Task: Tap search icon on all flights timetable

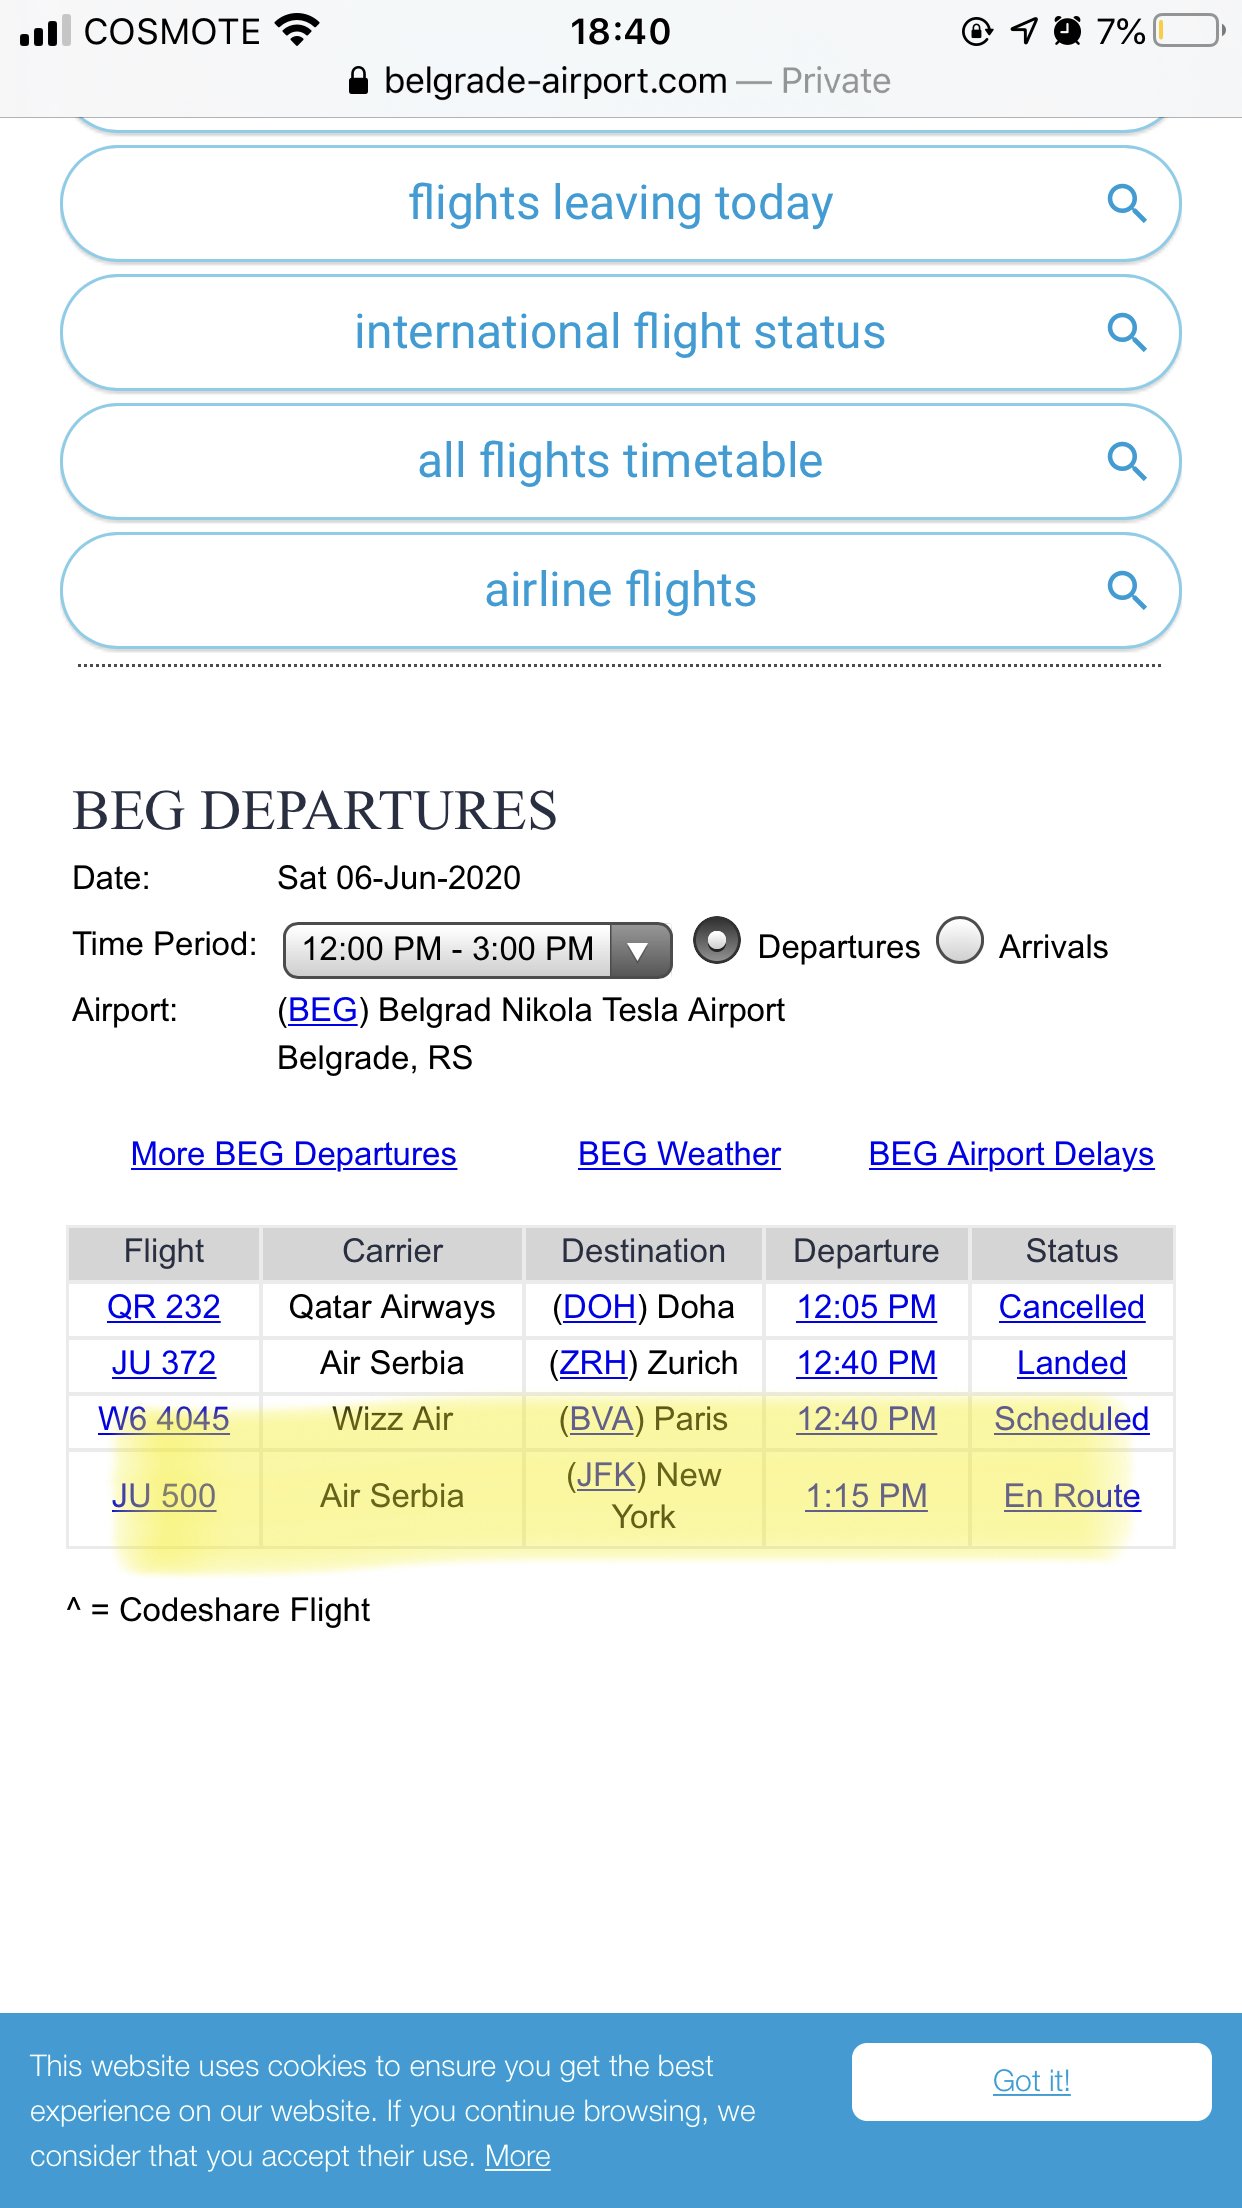Action: tap(1126, 461)
